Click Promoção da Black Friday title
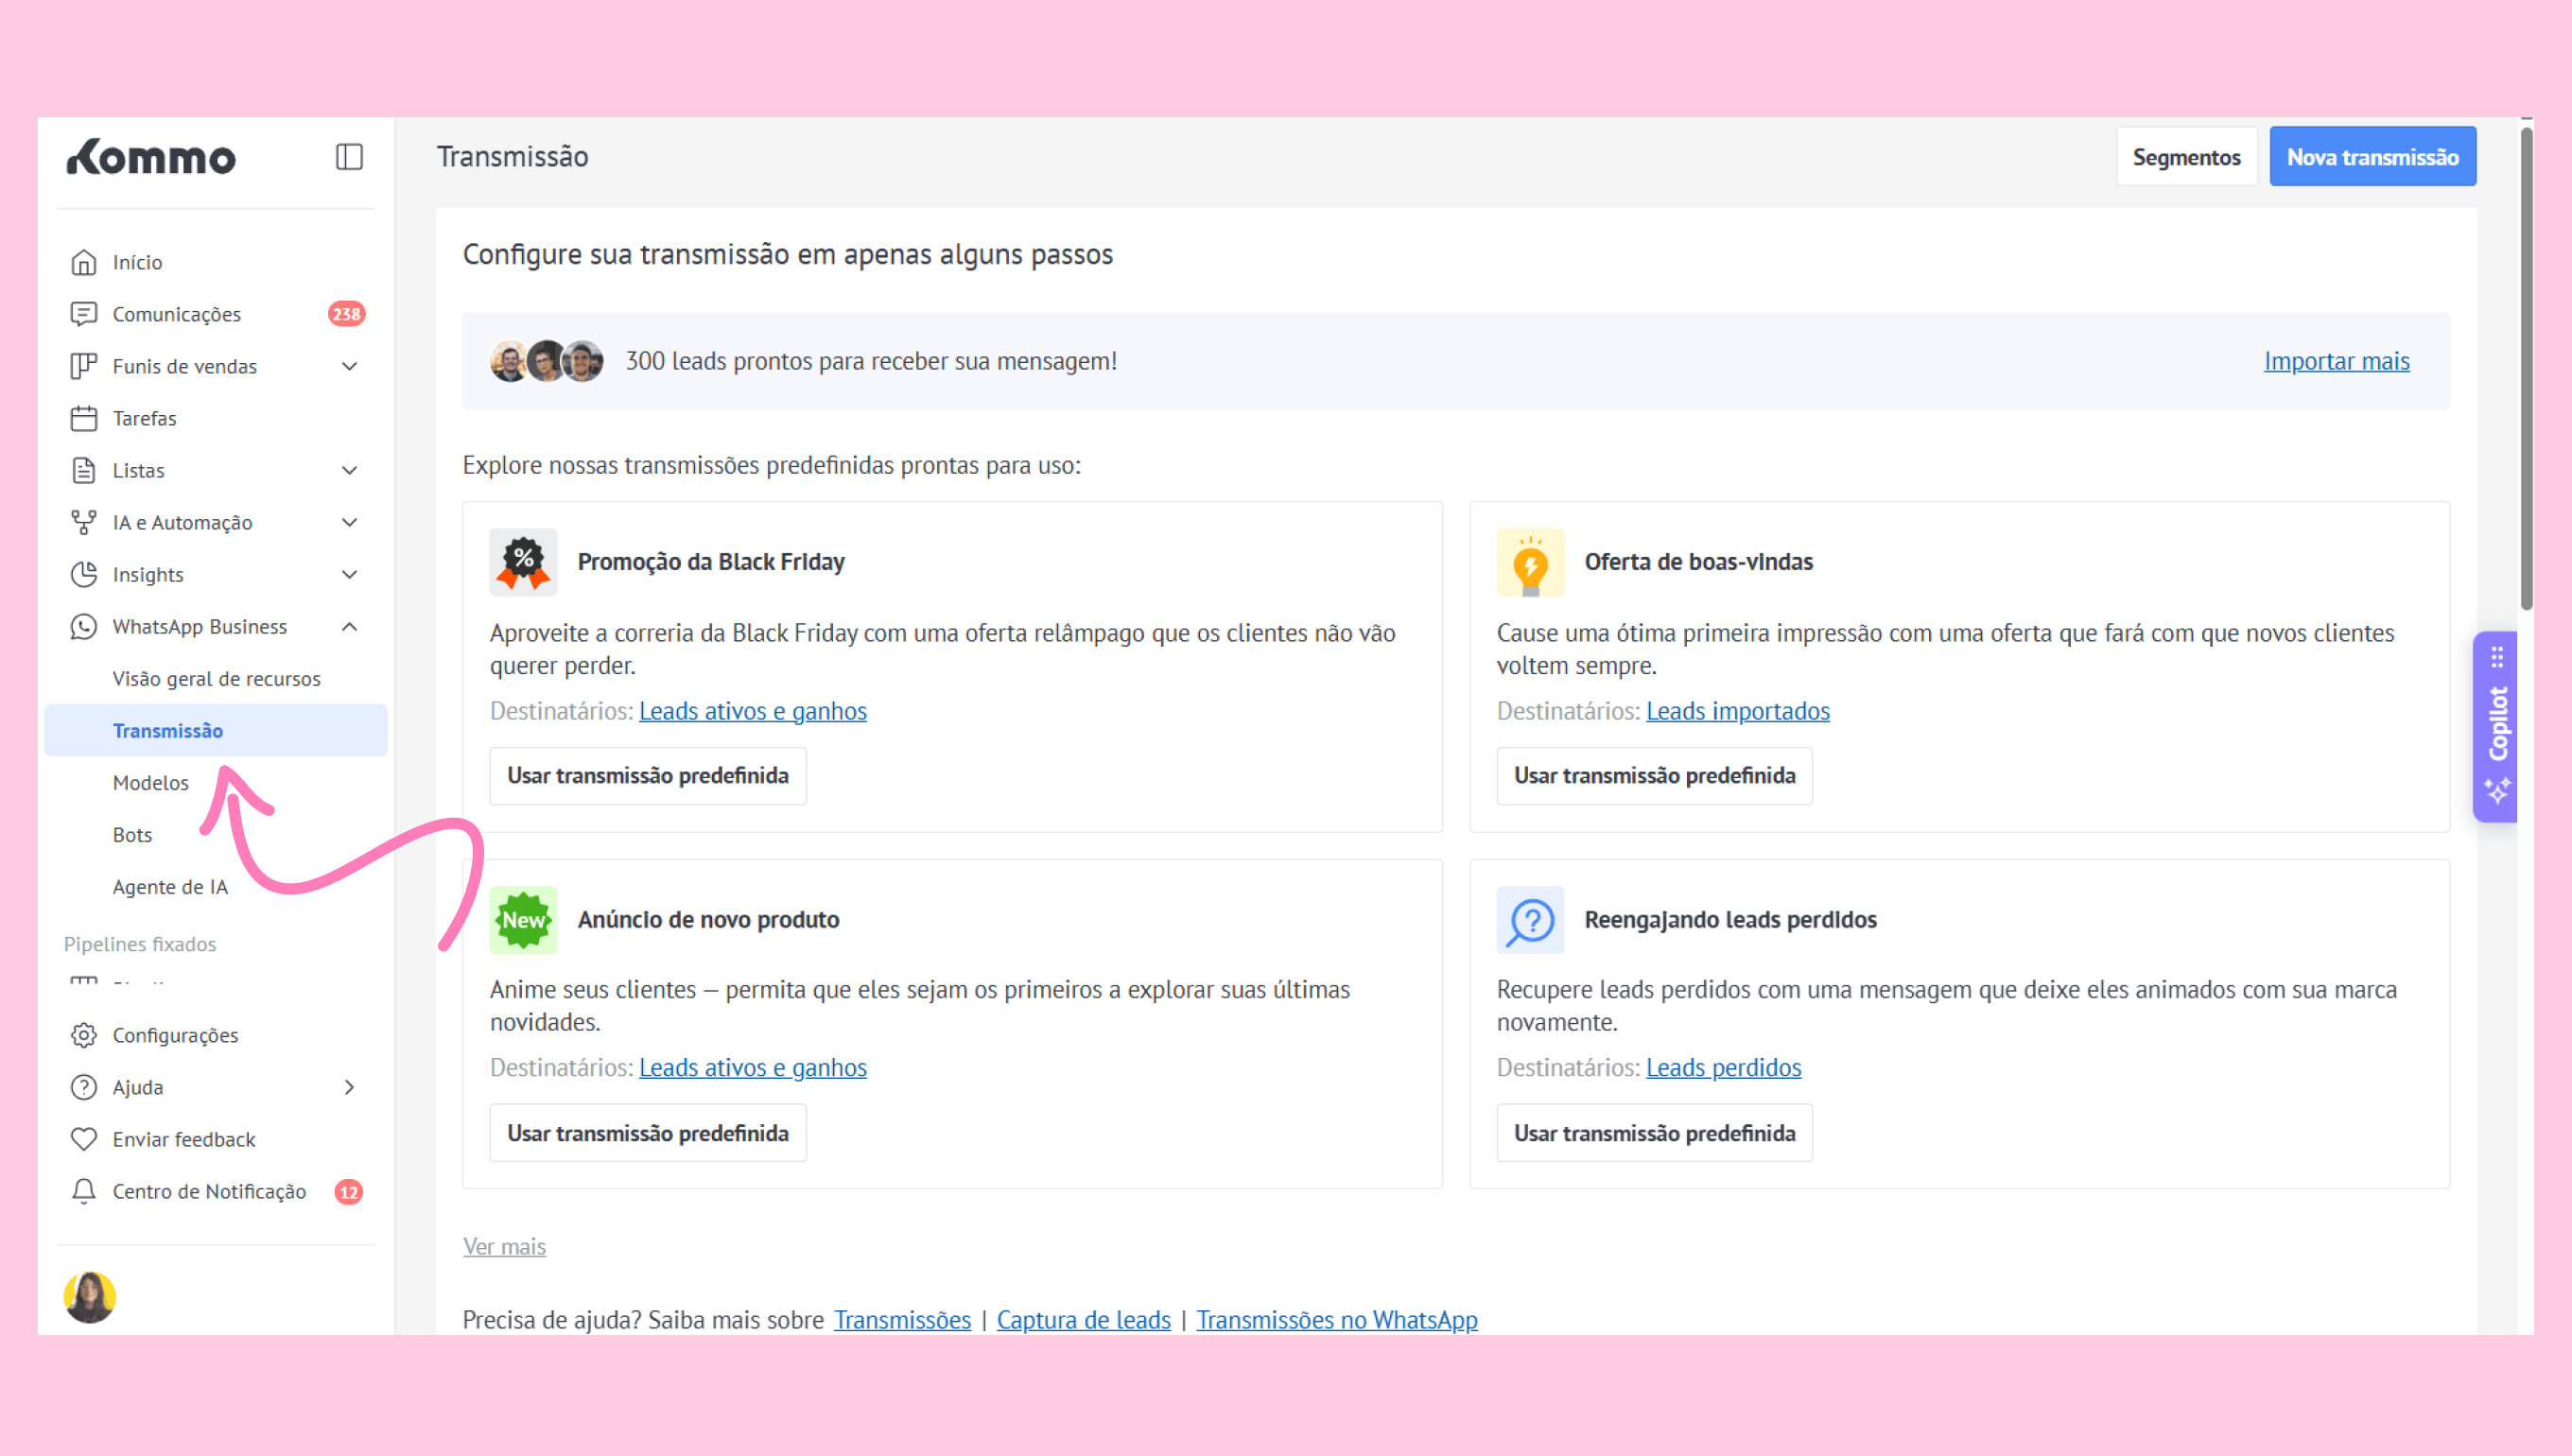Image resolution: width=2572 pixels, height=1456 pixels. [x=711, y=562]
